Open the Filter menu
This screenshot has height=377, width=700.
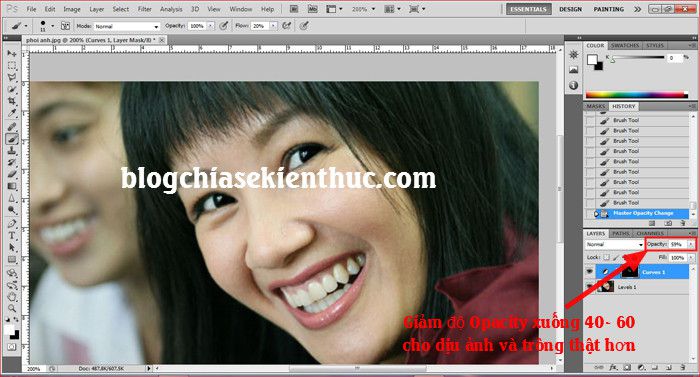tap(144, 9)
